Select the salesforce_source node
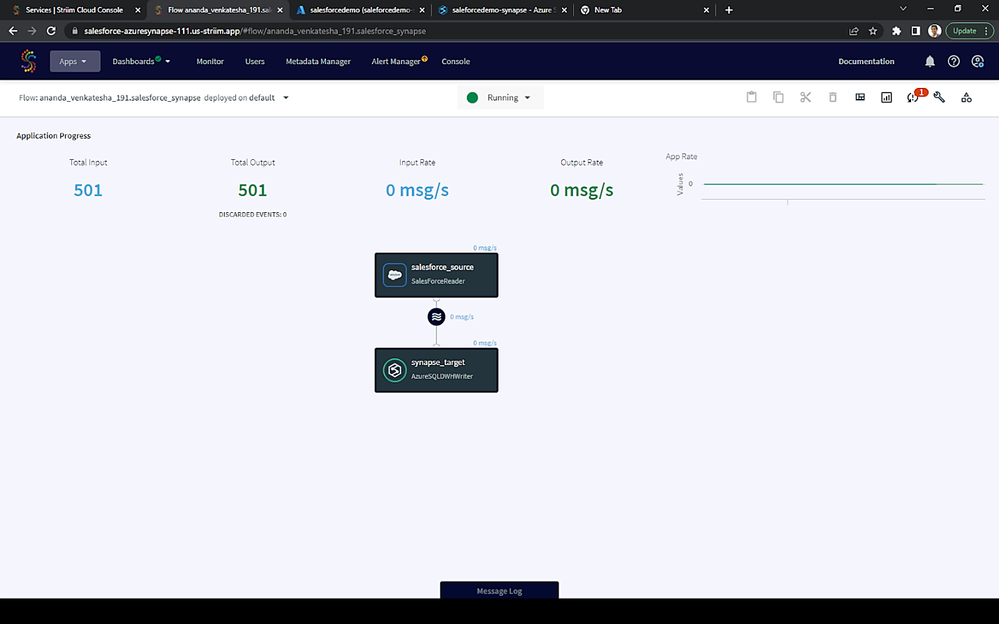This screenshot has width=999, height=624. (x=436, y=275)
